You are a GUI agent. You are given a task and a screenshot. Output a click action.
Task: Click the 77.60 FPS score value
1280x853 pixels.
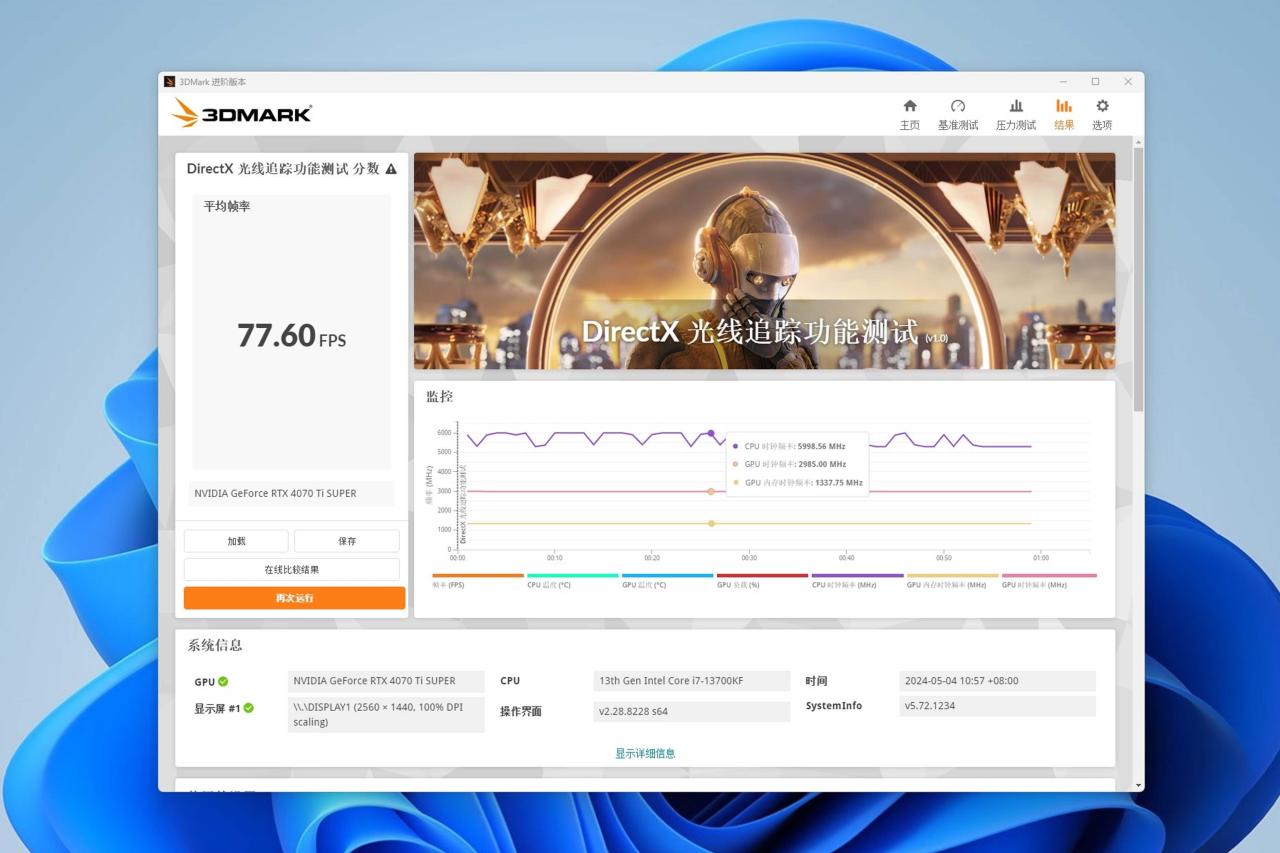[291, 336]
